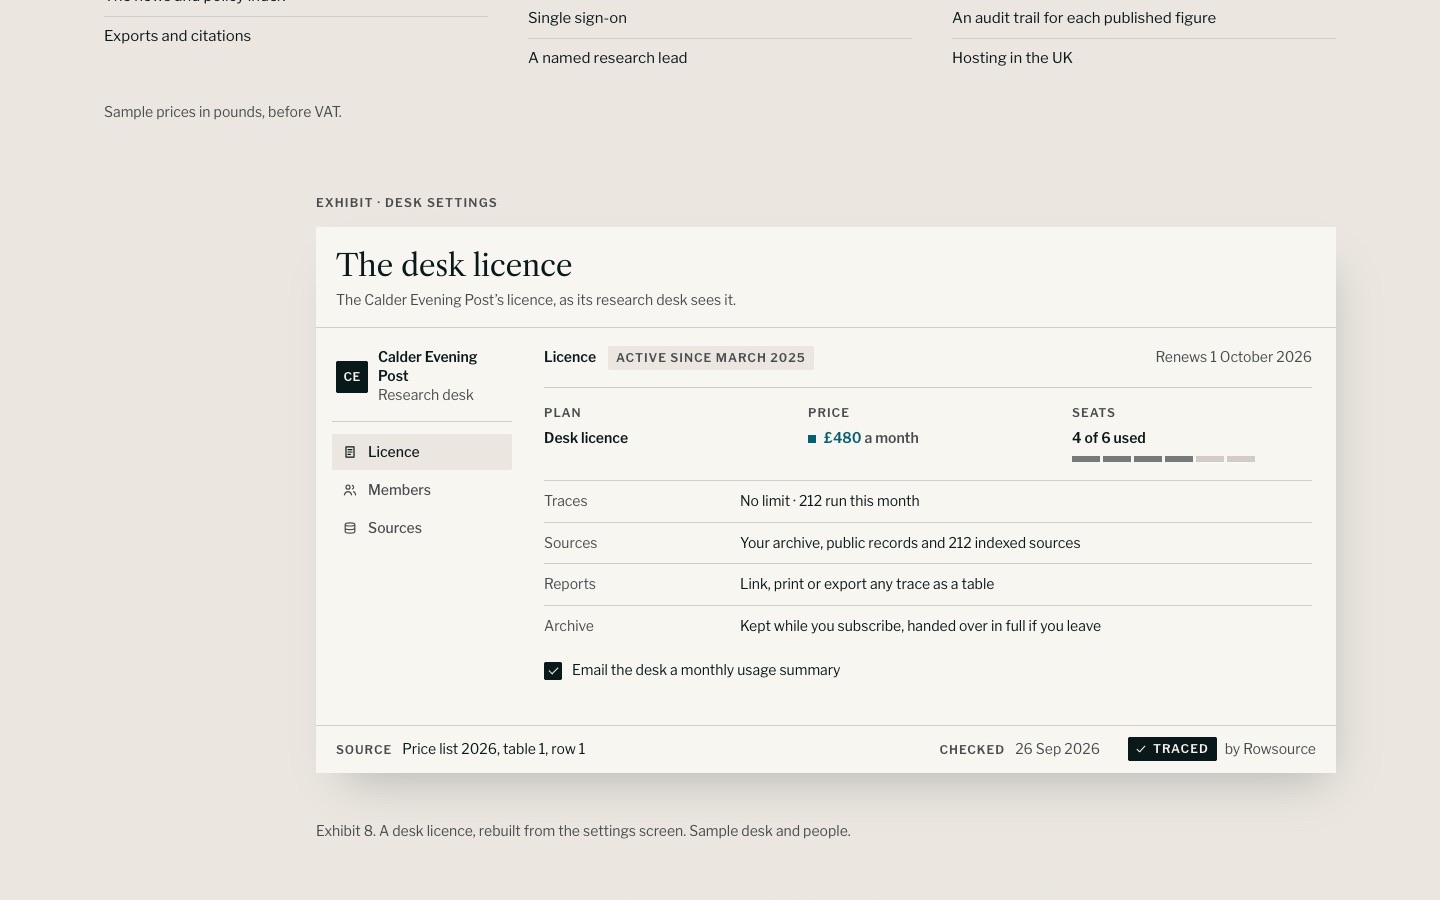
Task: Click 'Sample prices in pounds, before VAT.' note
Action: pyautogui.click(x=223, y=112)
